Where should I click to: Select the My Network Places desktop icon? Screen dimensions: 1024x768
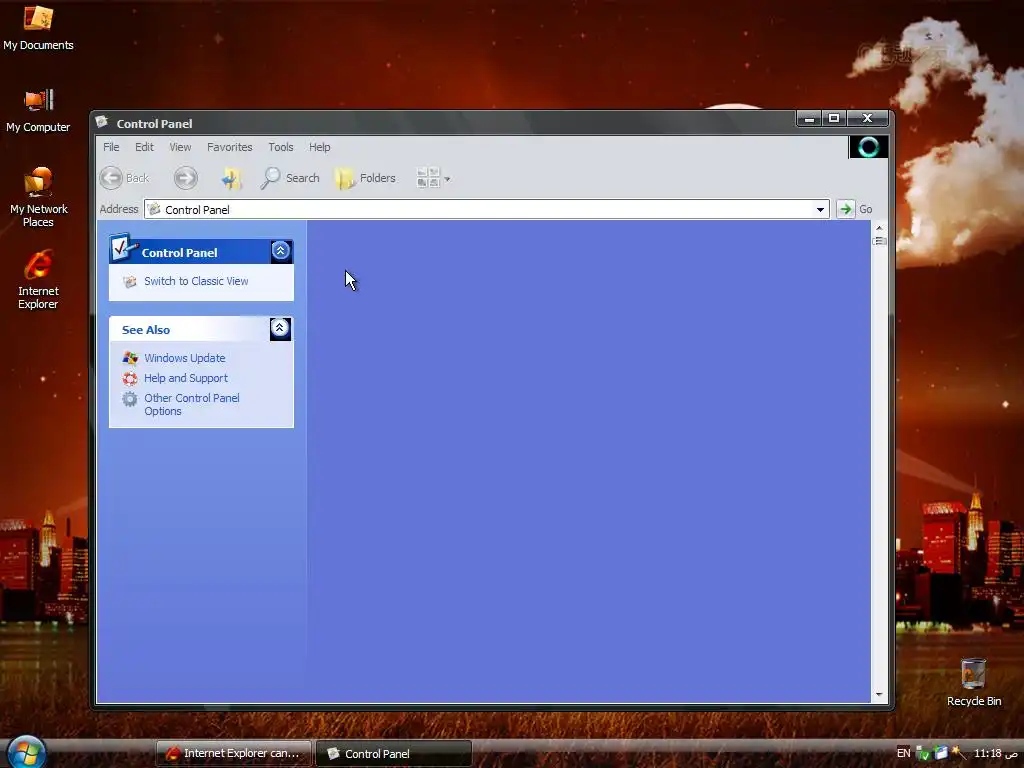pyautogui.click(x=38, y=197)
